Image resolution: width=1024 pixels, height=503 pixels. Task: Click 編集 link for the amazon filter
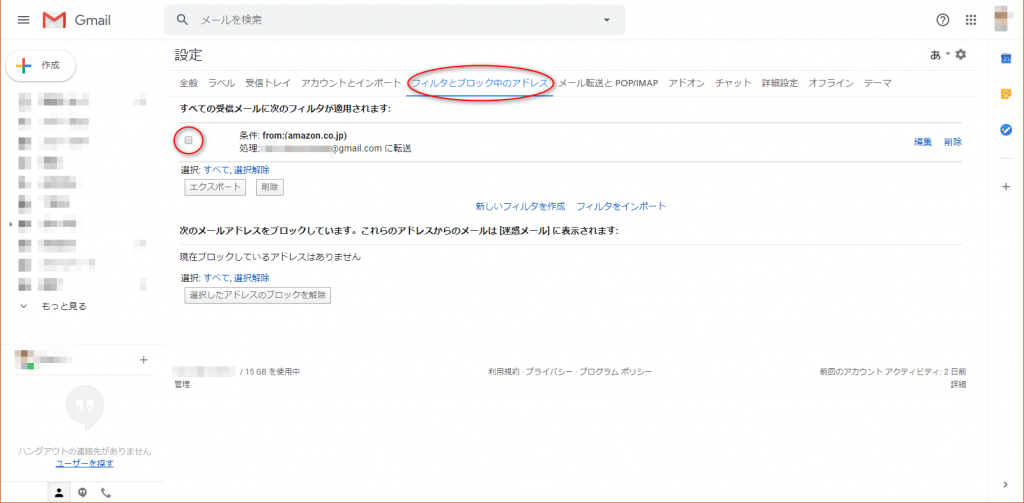923,142
